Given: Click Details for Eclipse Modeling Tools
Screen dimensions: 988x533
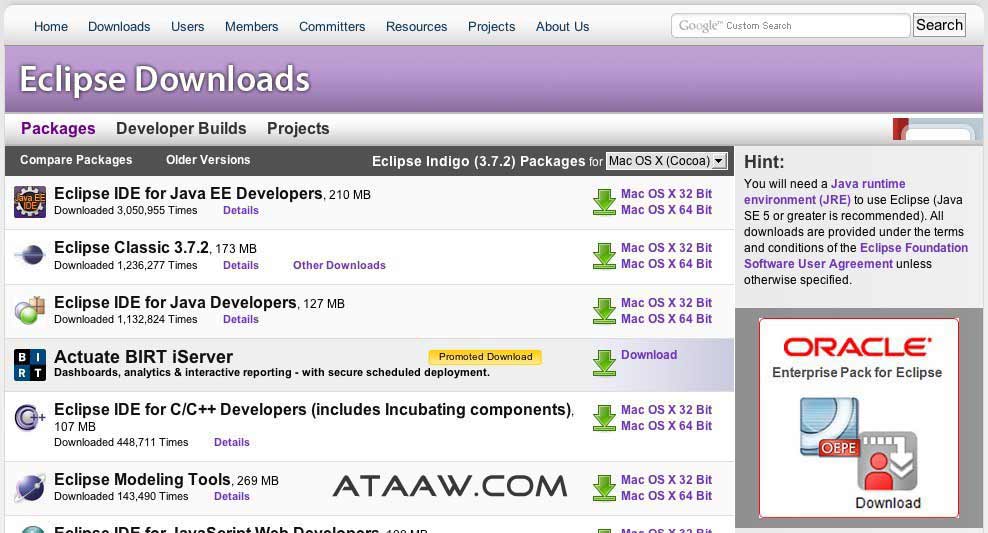Looking at the screenshot, I should pos(232,496).
